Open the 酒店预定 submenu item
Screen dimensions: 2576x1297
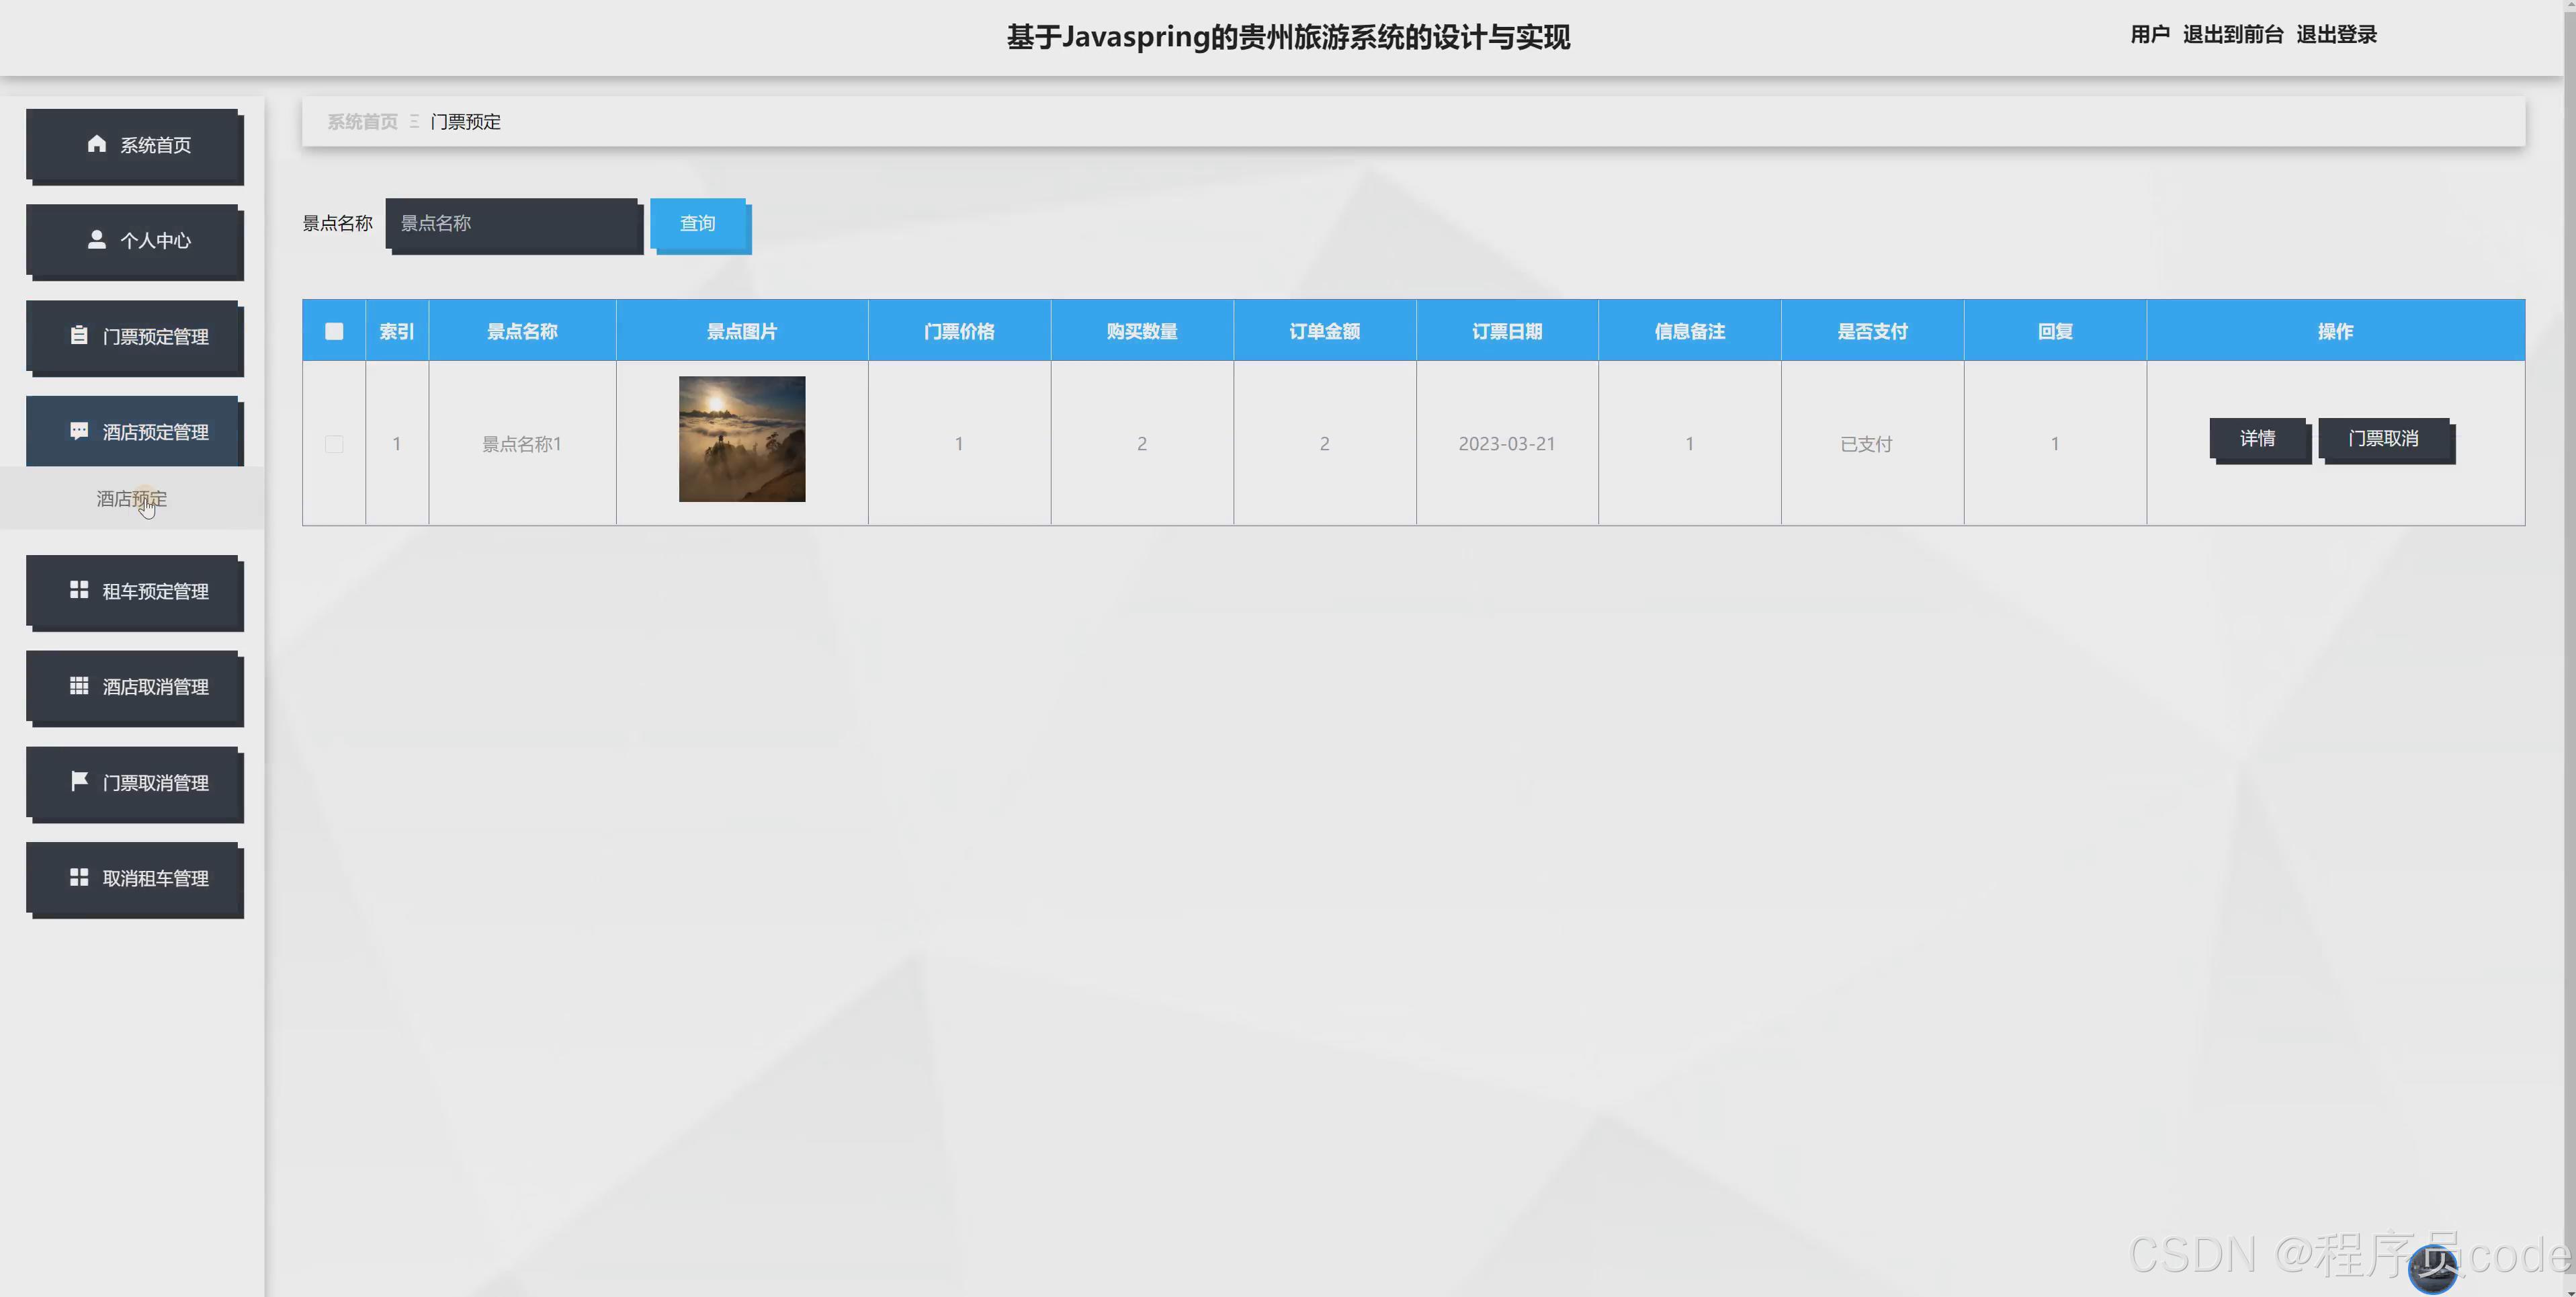131,498
